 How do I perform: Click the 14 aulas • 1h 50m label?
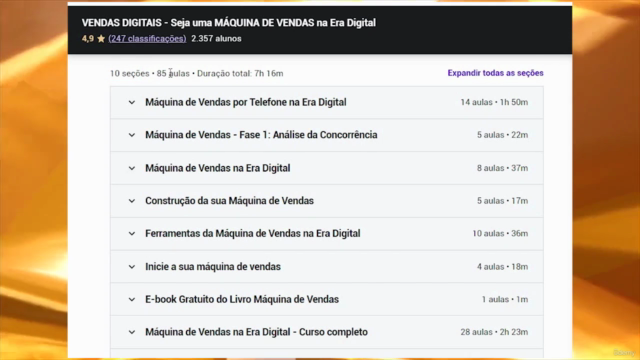click(x=494, y=102)
